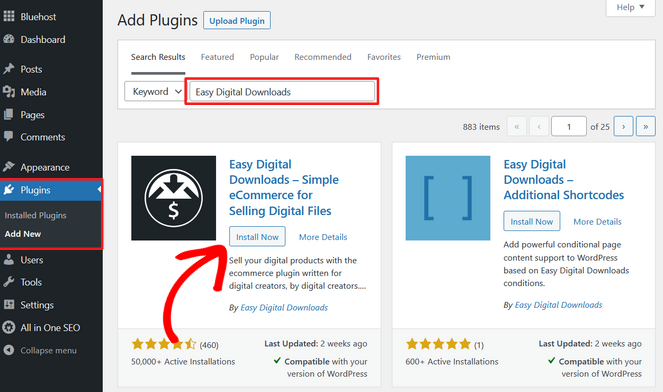
Task: Click the Settings sliders icon
Action: pyautogui.click(x=9, y=304)
